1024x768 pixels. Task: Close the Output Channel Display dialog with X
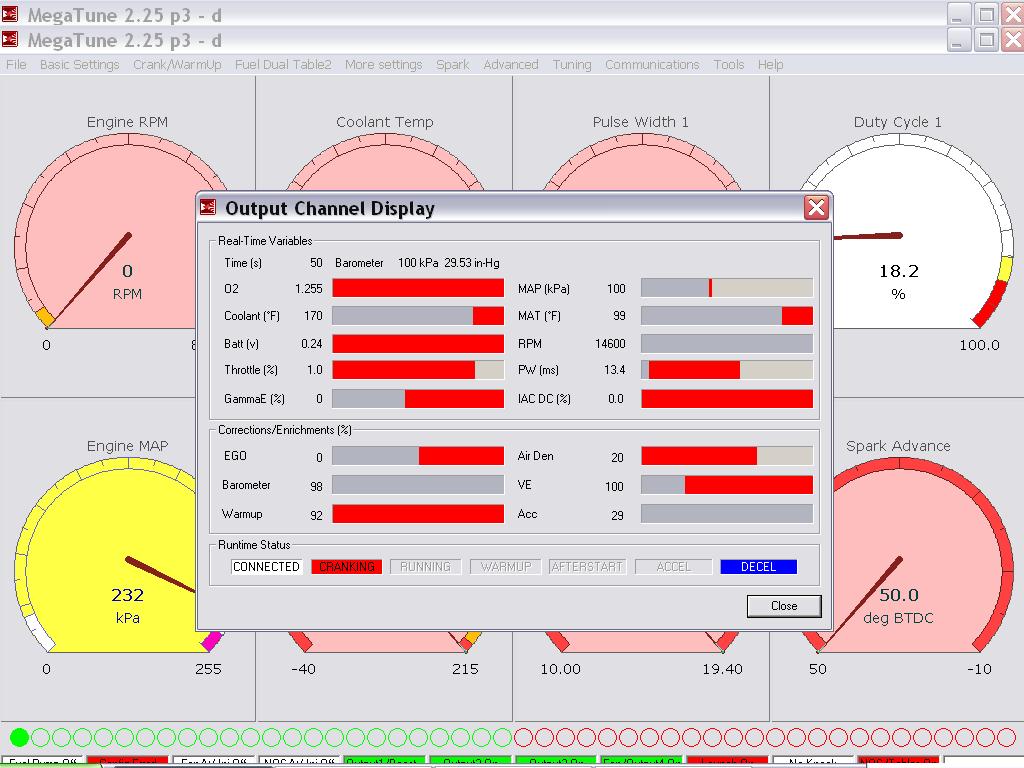(816, 208)
